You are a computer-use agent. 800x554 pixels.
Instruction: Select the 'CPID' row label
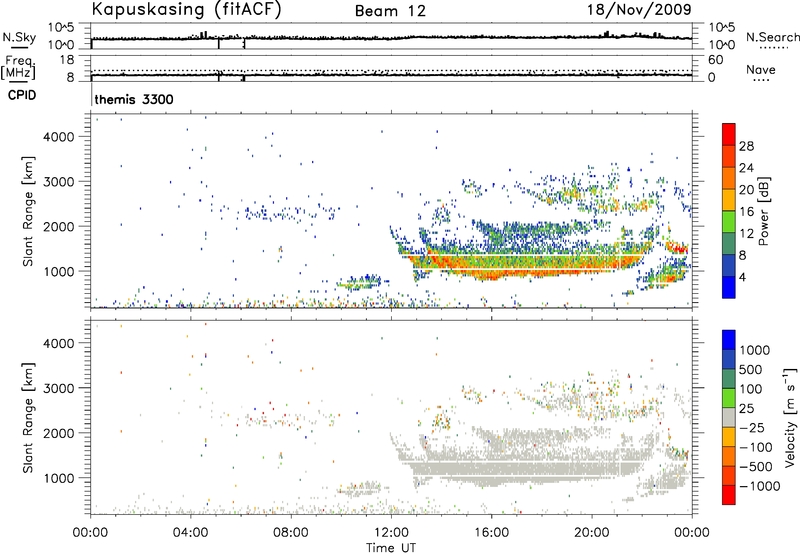(22, 95)
